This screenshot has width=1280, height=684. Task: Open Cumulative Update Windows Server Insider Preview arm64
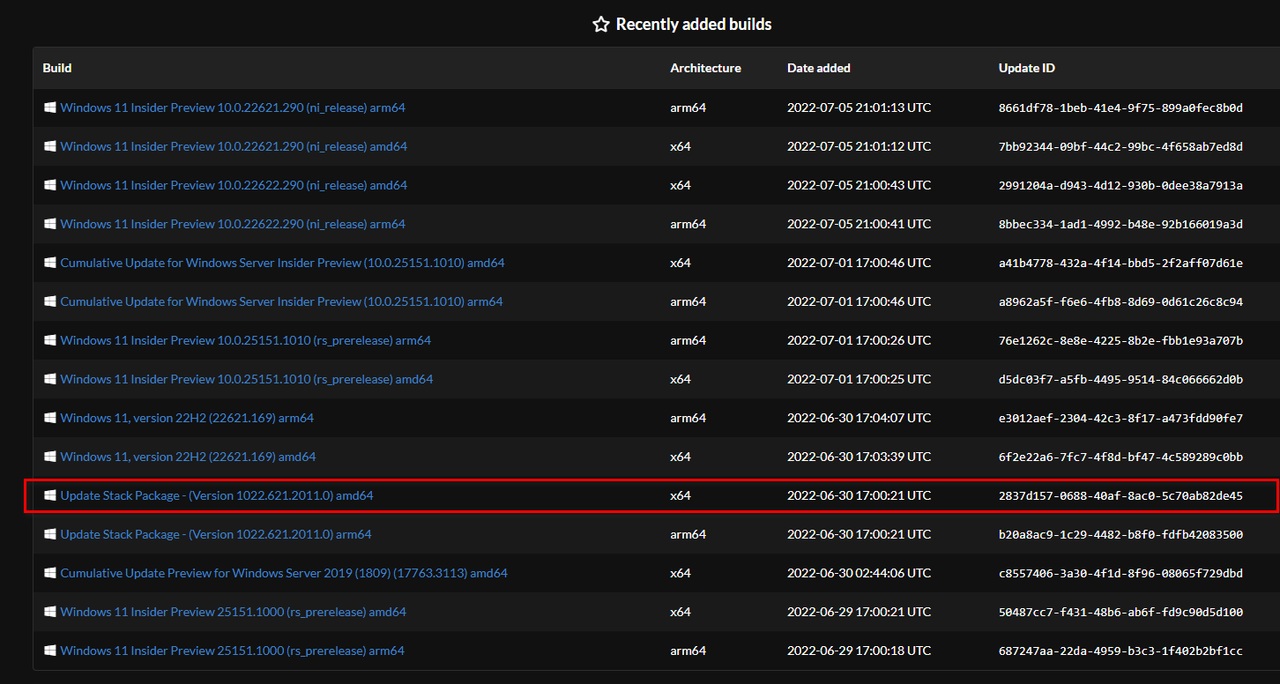[281, 301]
